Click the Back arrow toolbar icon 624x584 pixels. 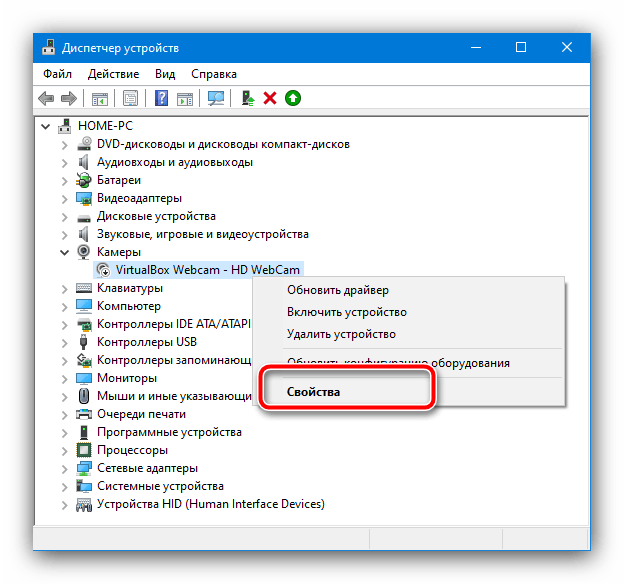(46, 98)
